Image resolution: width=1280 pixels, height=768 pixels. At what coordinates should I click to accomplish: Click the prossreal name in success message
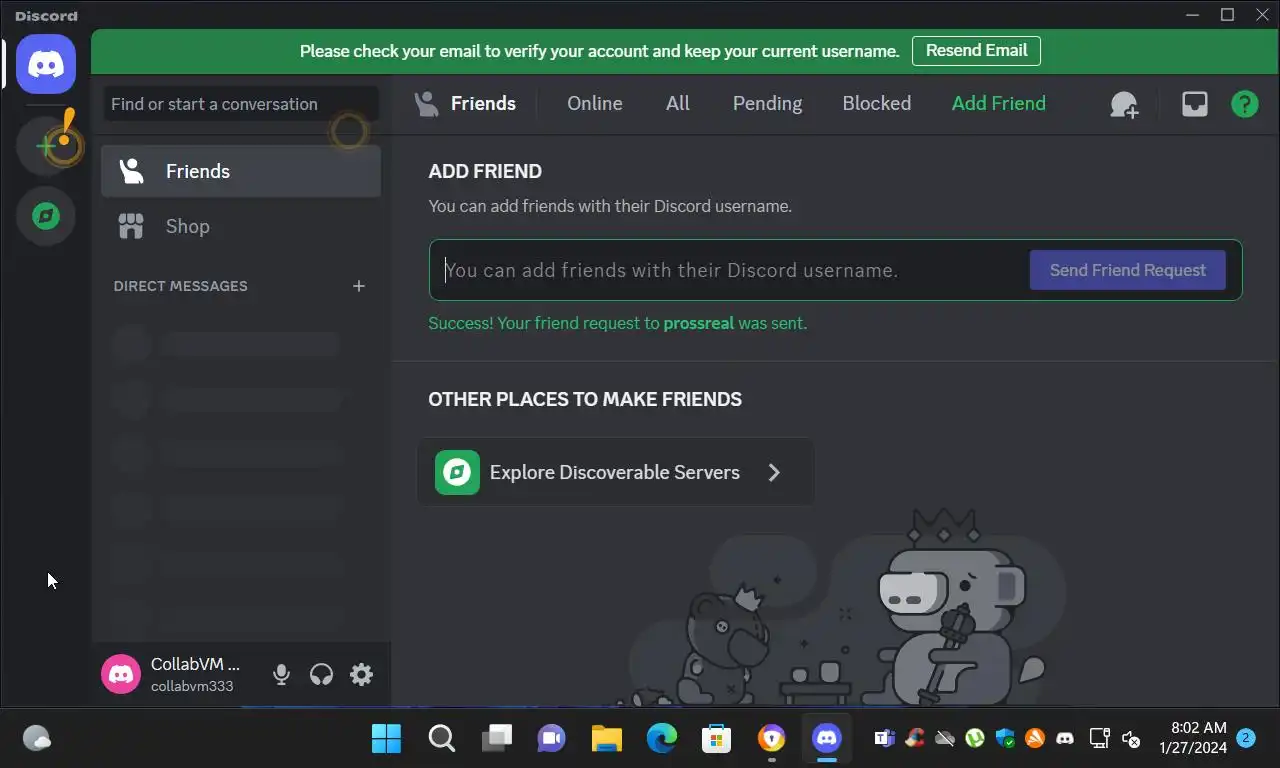point(699,323)
